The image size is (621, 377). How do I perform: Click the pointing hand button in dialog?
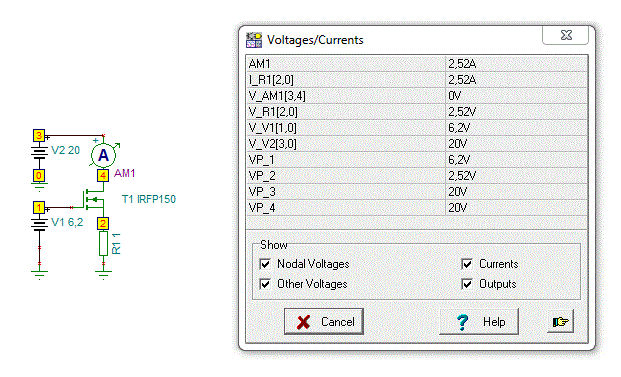(560, 322)
